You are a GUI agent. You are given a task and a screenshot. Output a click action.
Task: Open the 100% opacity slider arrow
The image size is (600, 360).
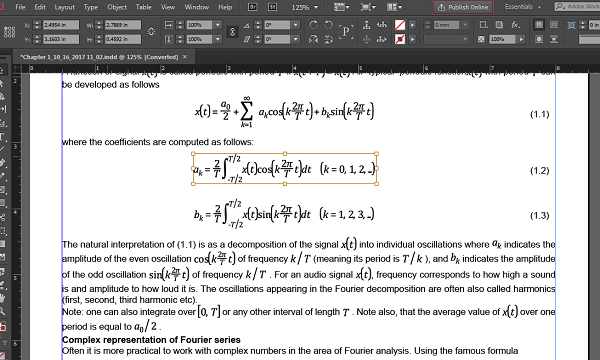521,39
